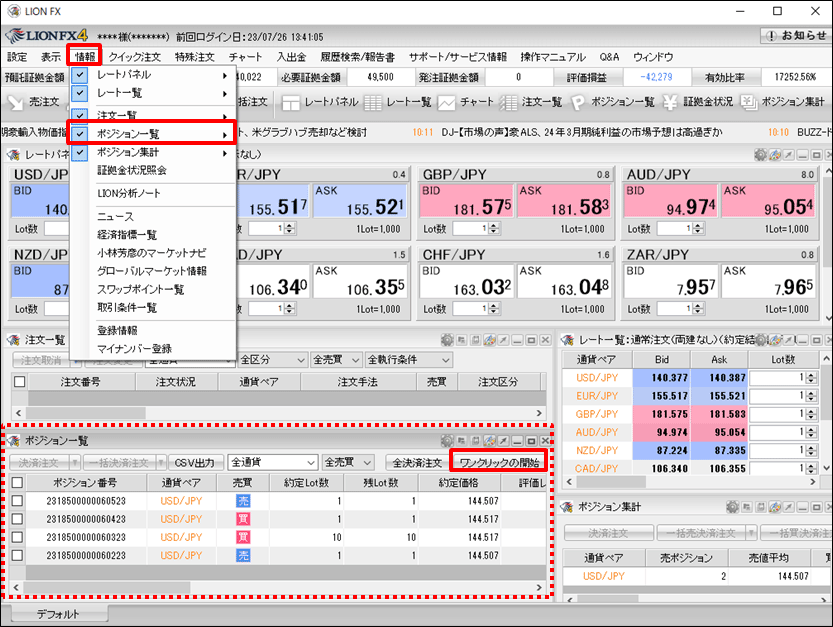Click LION logo icon of ポジション一覧 panel
This screenshot has height=627, width=833.
(13, 440)
